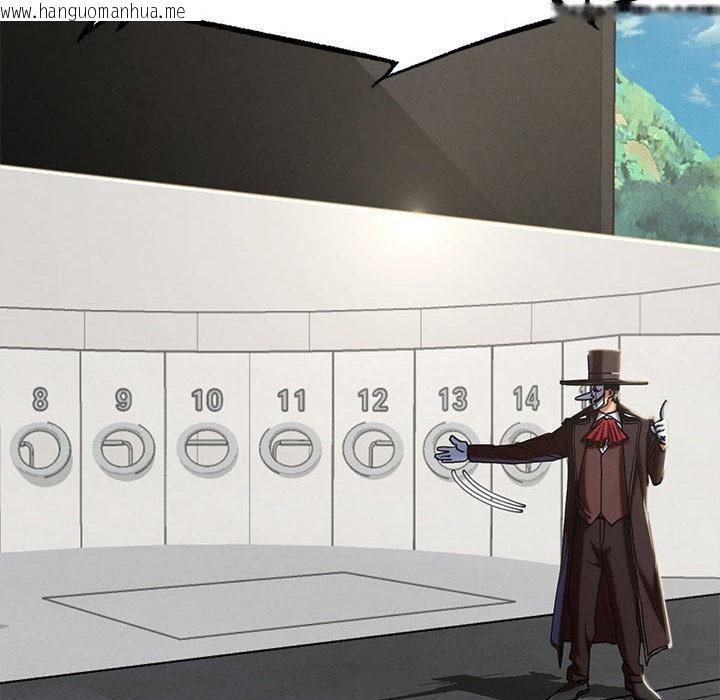720x700 pixels.
Task: Click the man's red cravat
Action: tap(604, 432)
